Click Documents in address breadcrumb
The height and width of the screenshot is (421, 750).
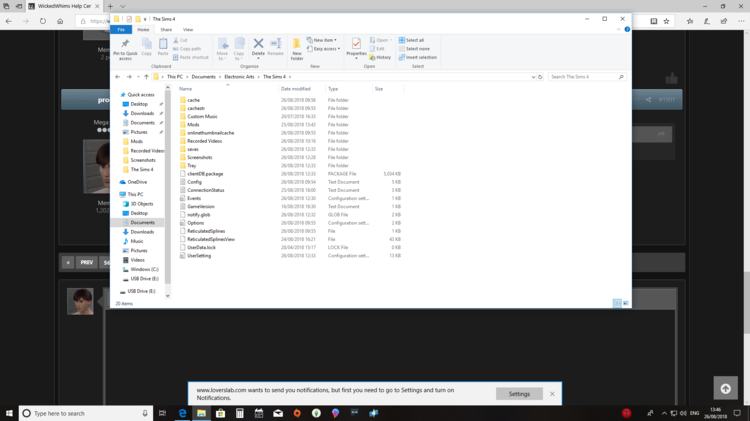point(203,77)
